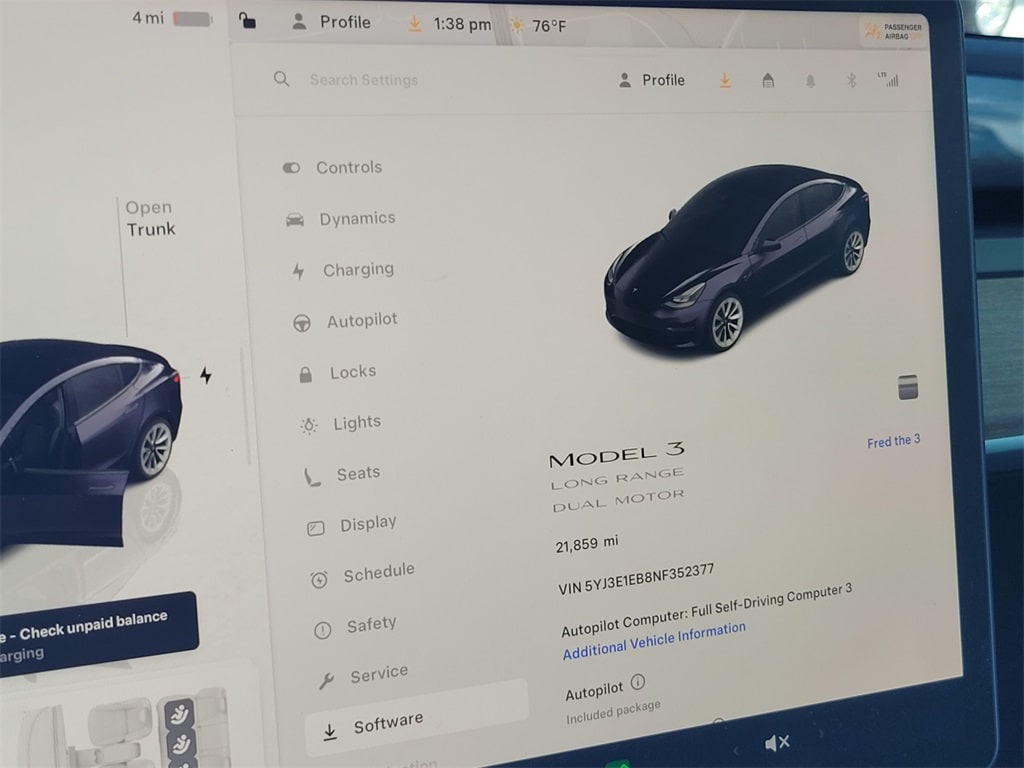Viewport: 1024px width, 768px height.
Task: Click the magnifier search icon
Action: tap(281, 80)
